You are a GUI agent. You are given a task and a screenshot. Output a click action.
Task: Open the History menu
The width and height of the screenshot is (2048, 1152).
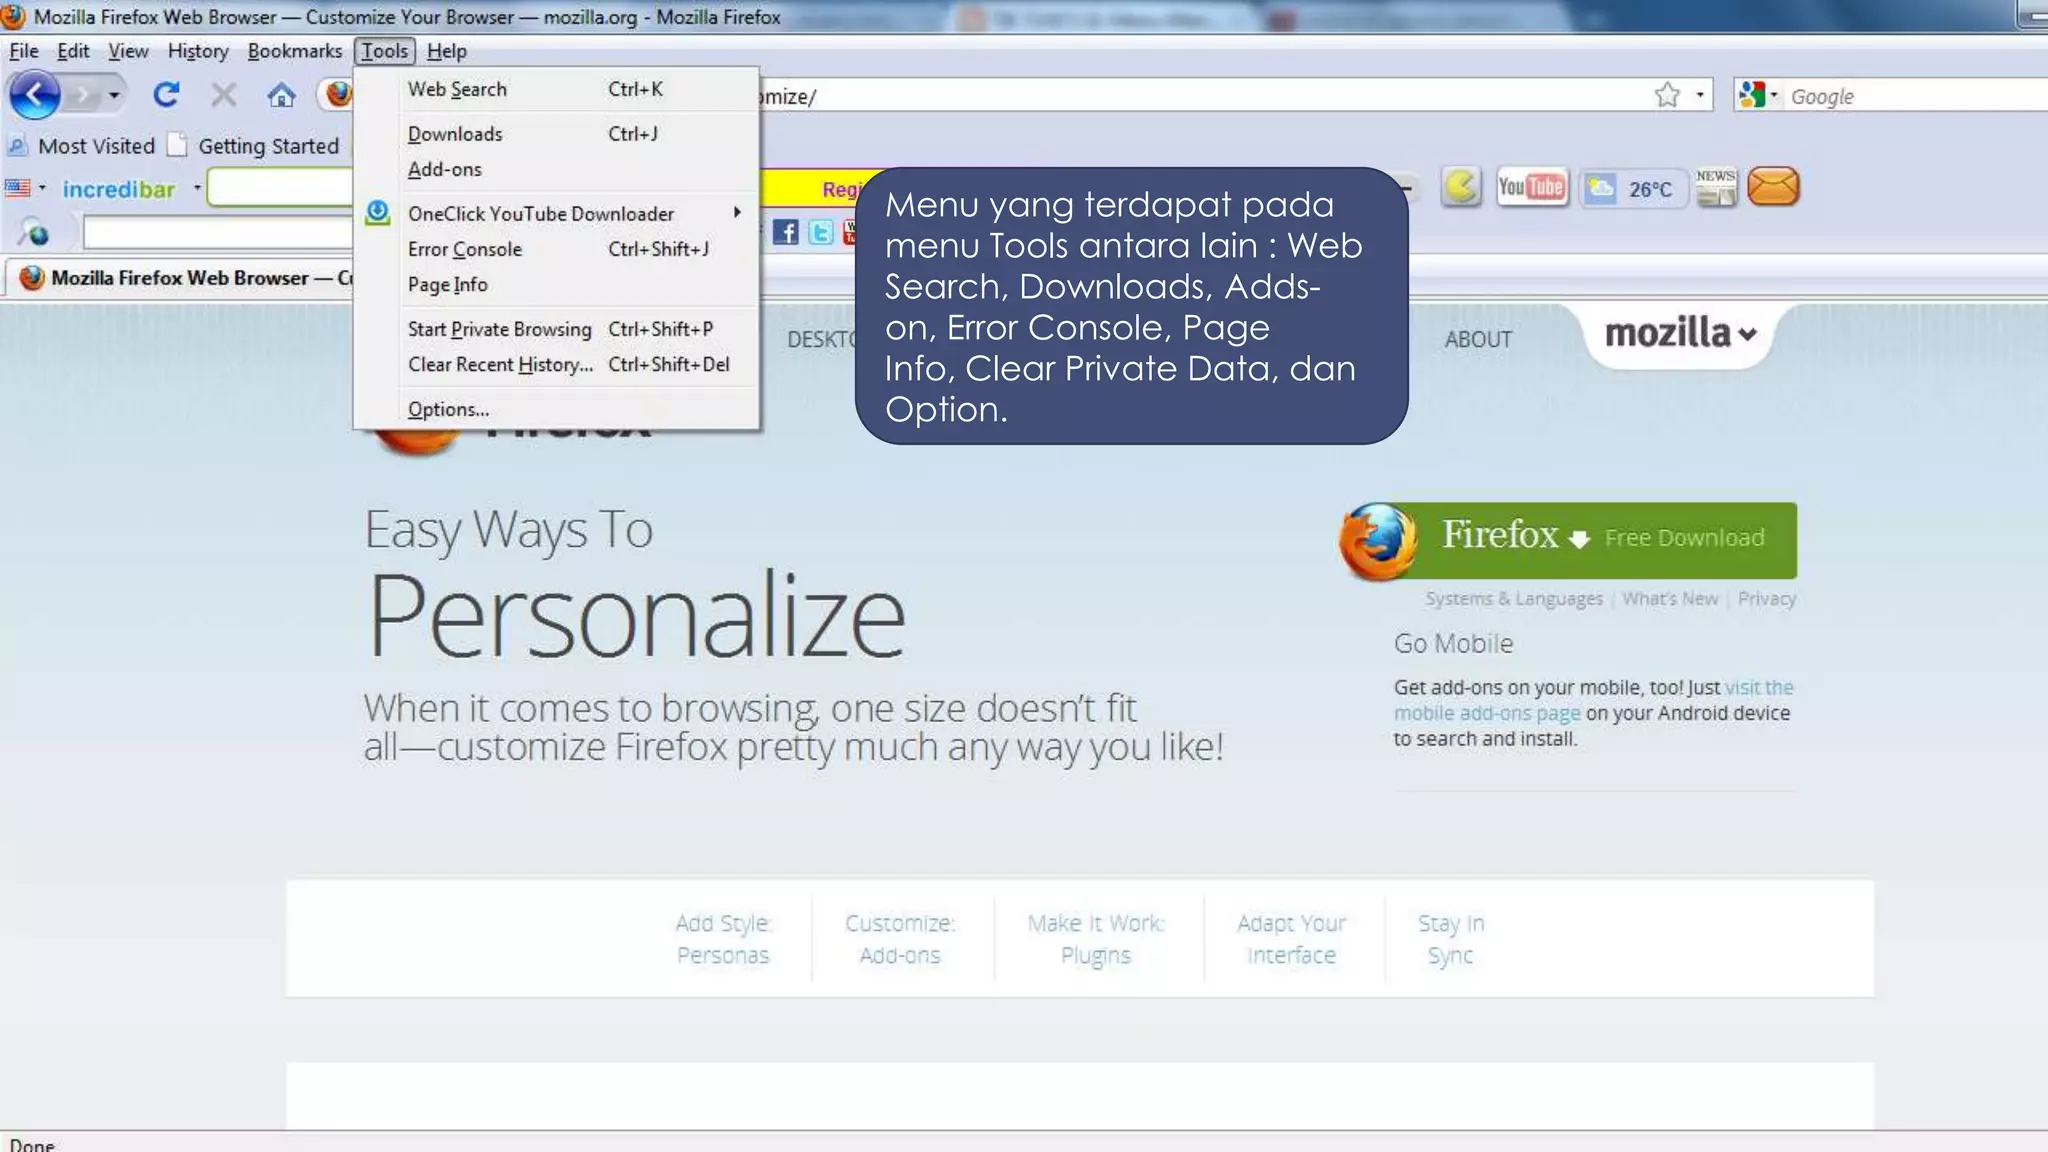tap(198, 51)
